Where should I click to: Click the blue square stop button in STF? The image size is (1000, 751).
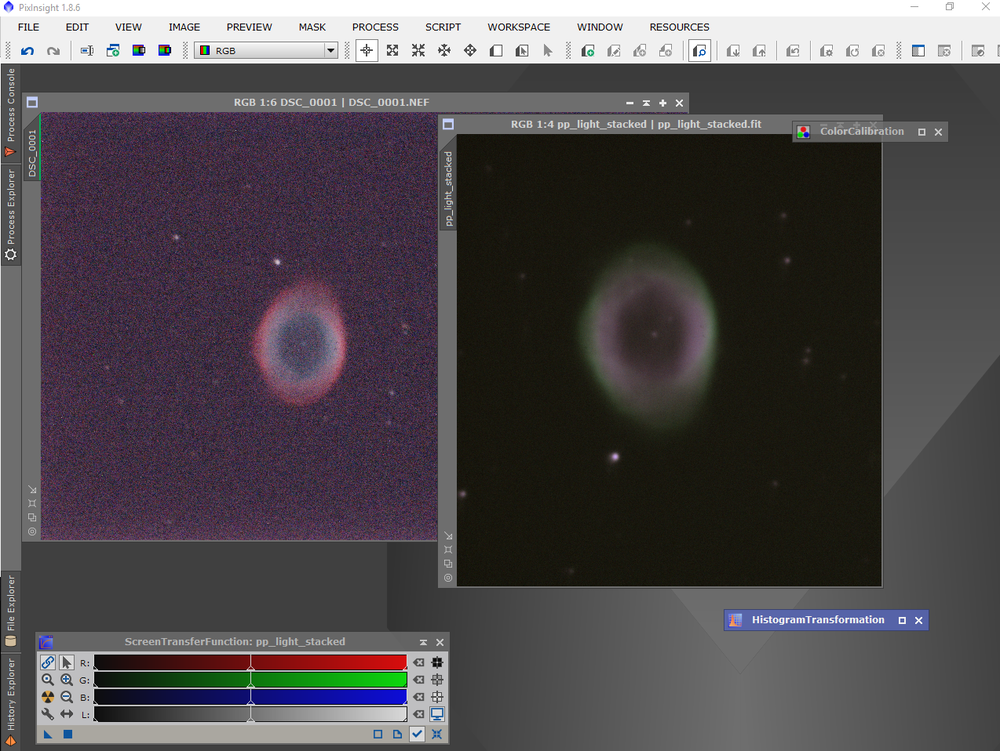pyautogui.click(x=67, y=733)
